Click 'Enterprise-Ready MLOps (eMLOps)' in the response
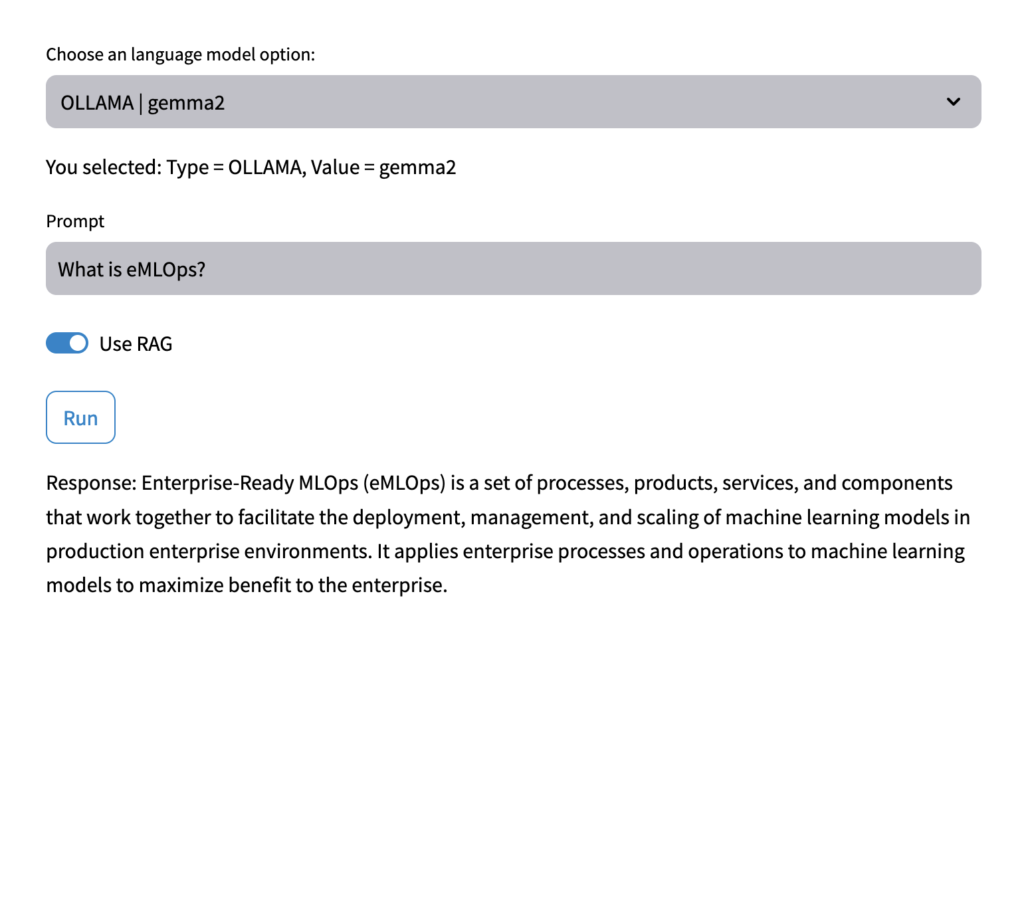The image size is (1030, 913). coord(294,483)
